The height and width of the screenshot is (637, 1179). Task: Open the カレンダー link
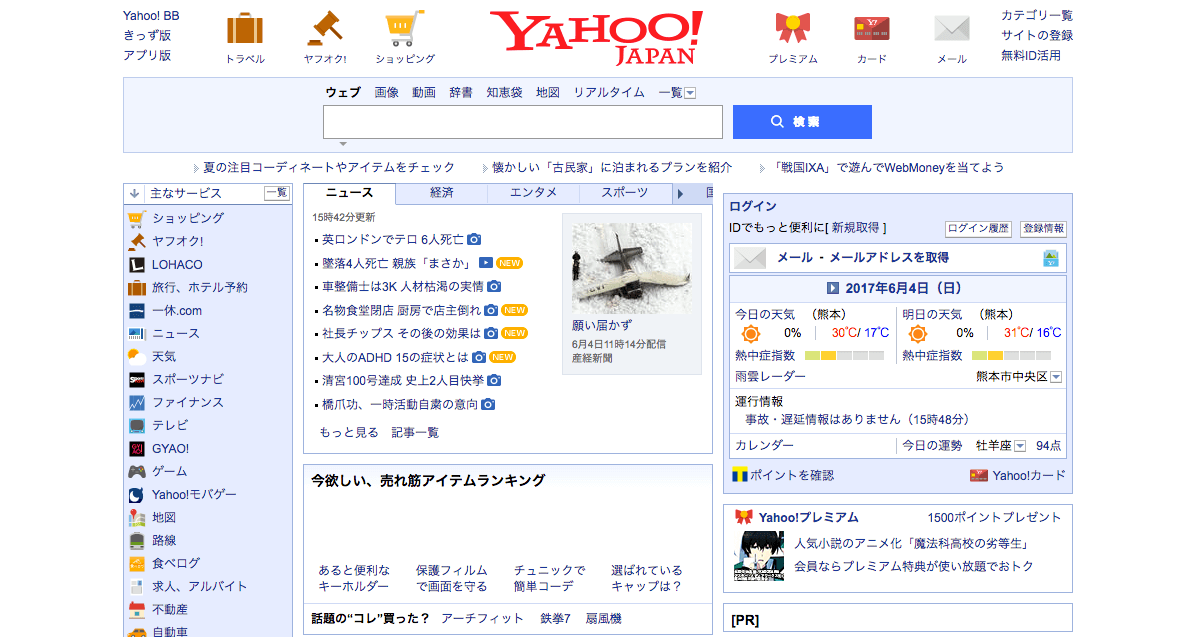click(764, 445)
